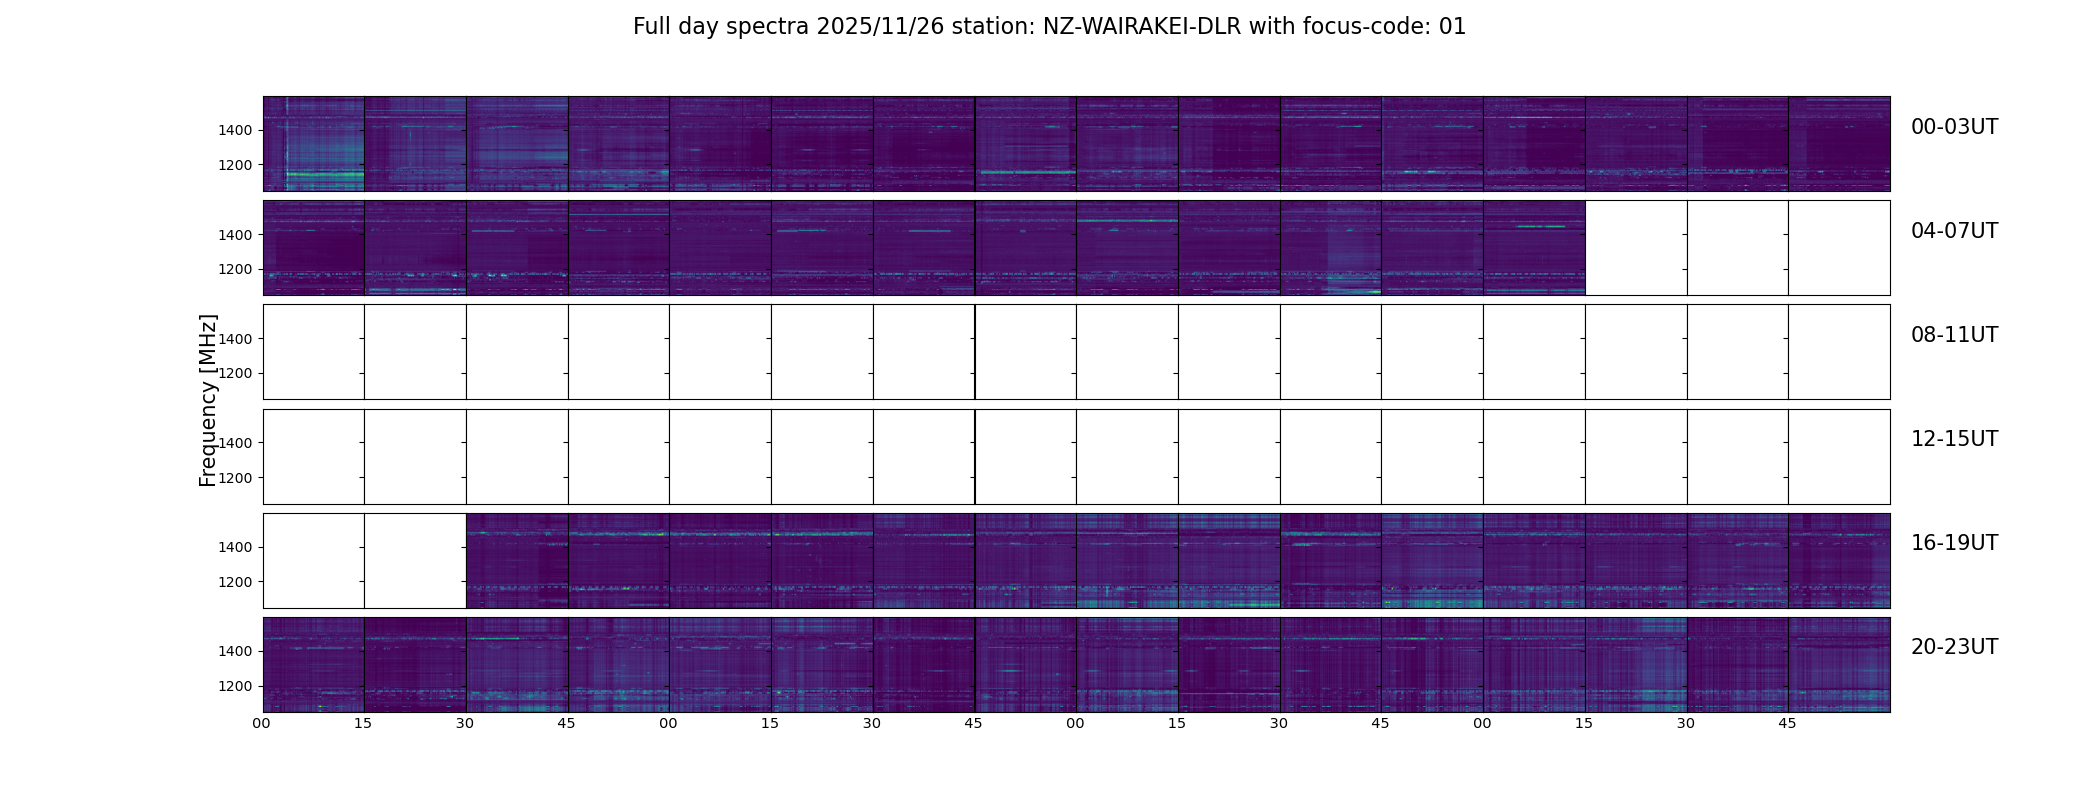Click the first empty panel of the 16-19UT row
Screen dimensions: 2100x800
314,561
